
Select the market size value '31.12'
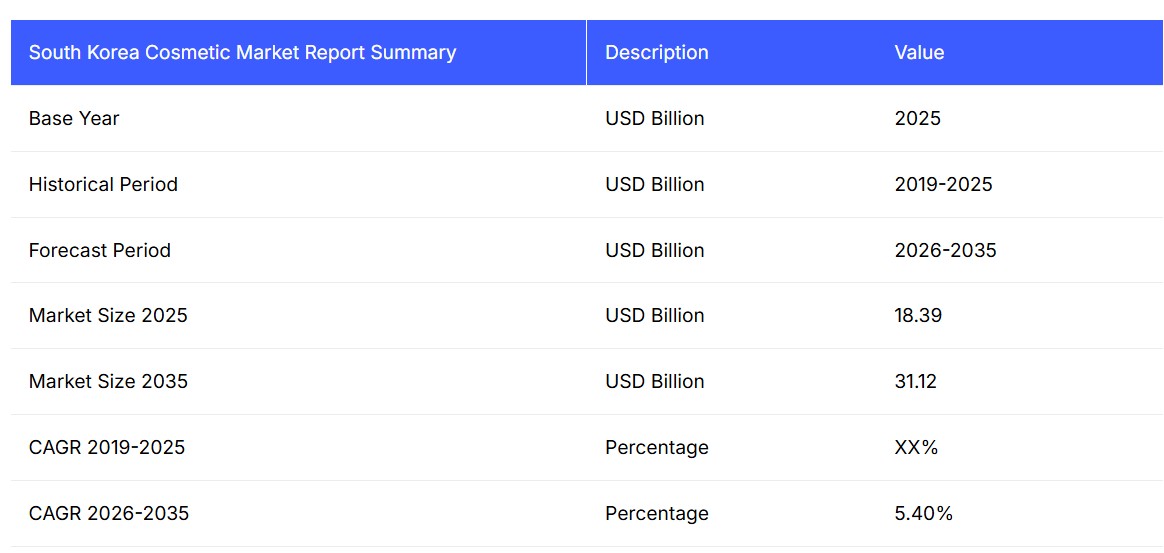coord(915,382)
